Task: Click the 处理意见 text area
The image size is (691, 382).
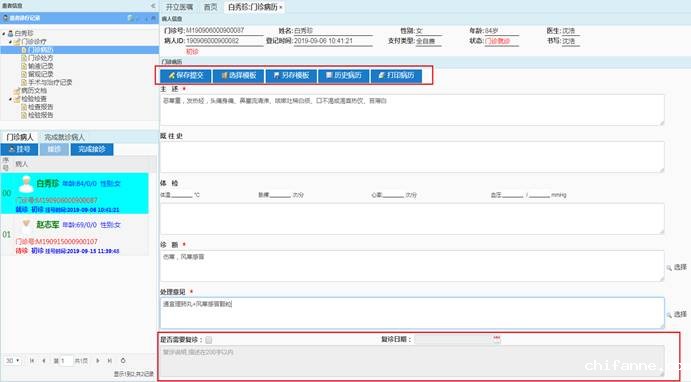Action: click(x=412, y=313)
